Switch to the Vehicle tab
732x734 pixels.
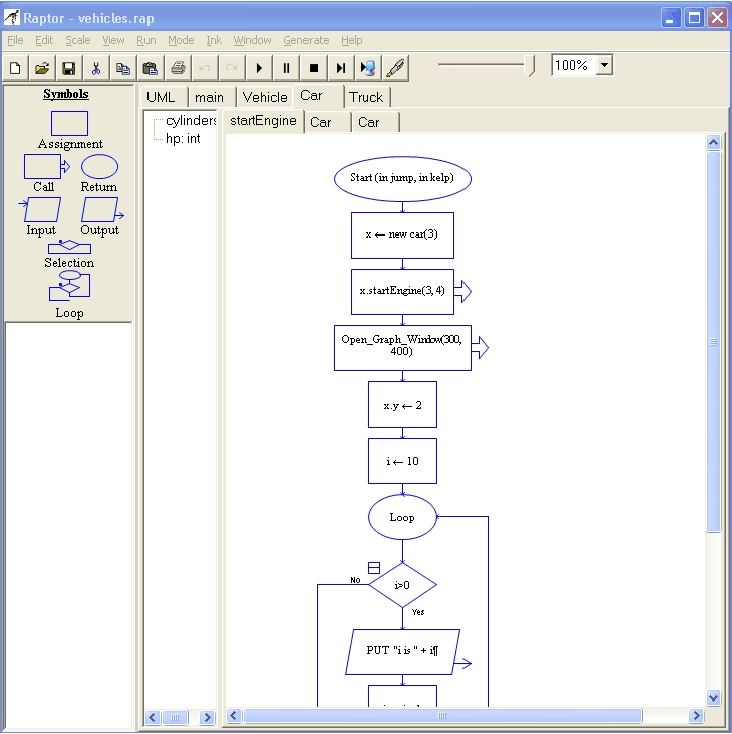pyautogui.click(x=265, y=97)
